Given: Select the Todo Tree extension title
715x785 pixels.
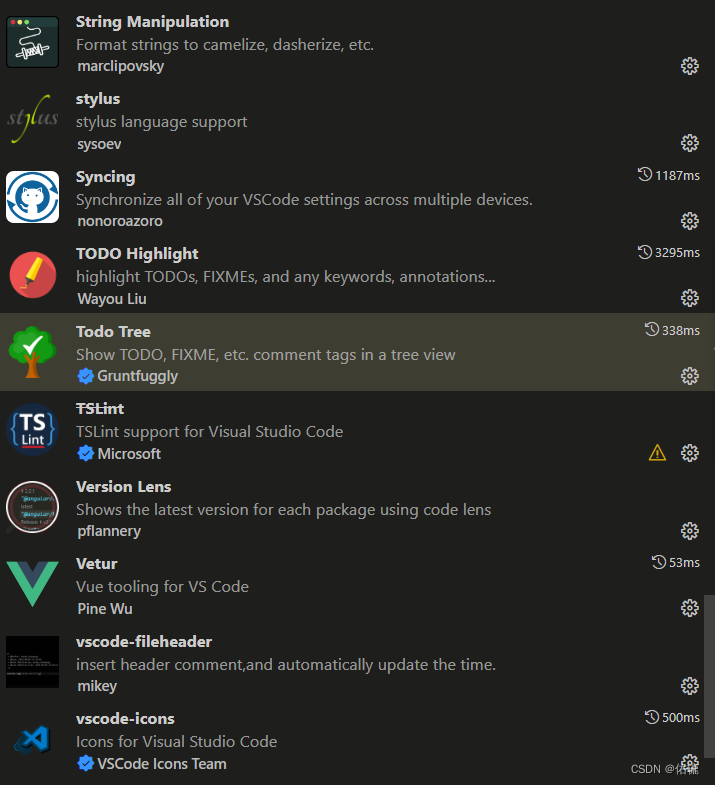Looking at the screenshot, I should 113,331.
